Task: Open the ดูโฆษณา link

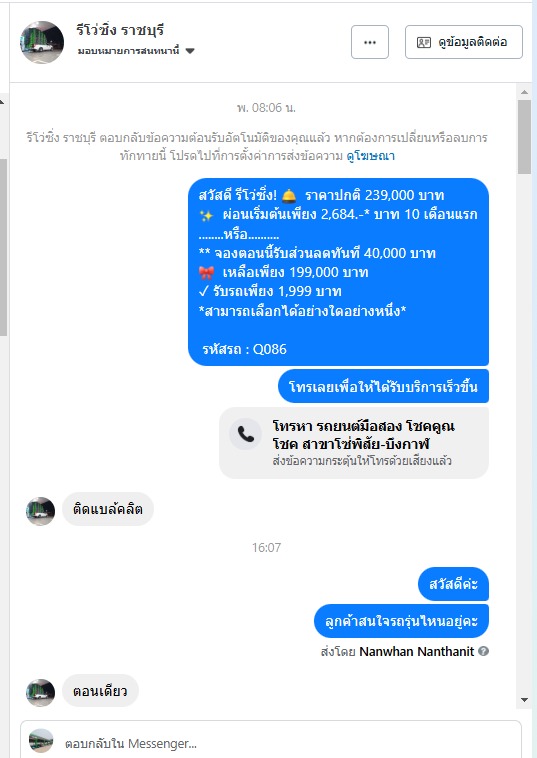Action: [x=370, y=156]
